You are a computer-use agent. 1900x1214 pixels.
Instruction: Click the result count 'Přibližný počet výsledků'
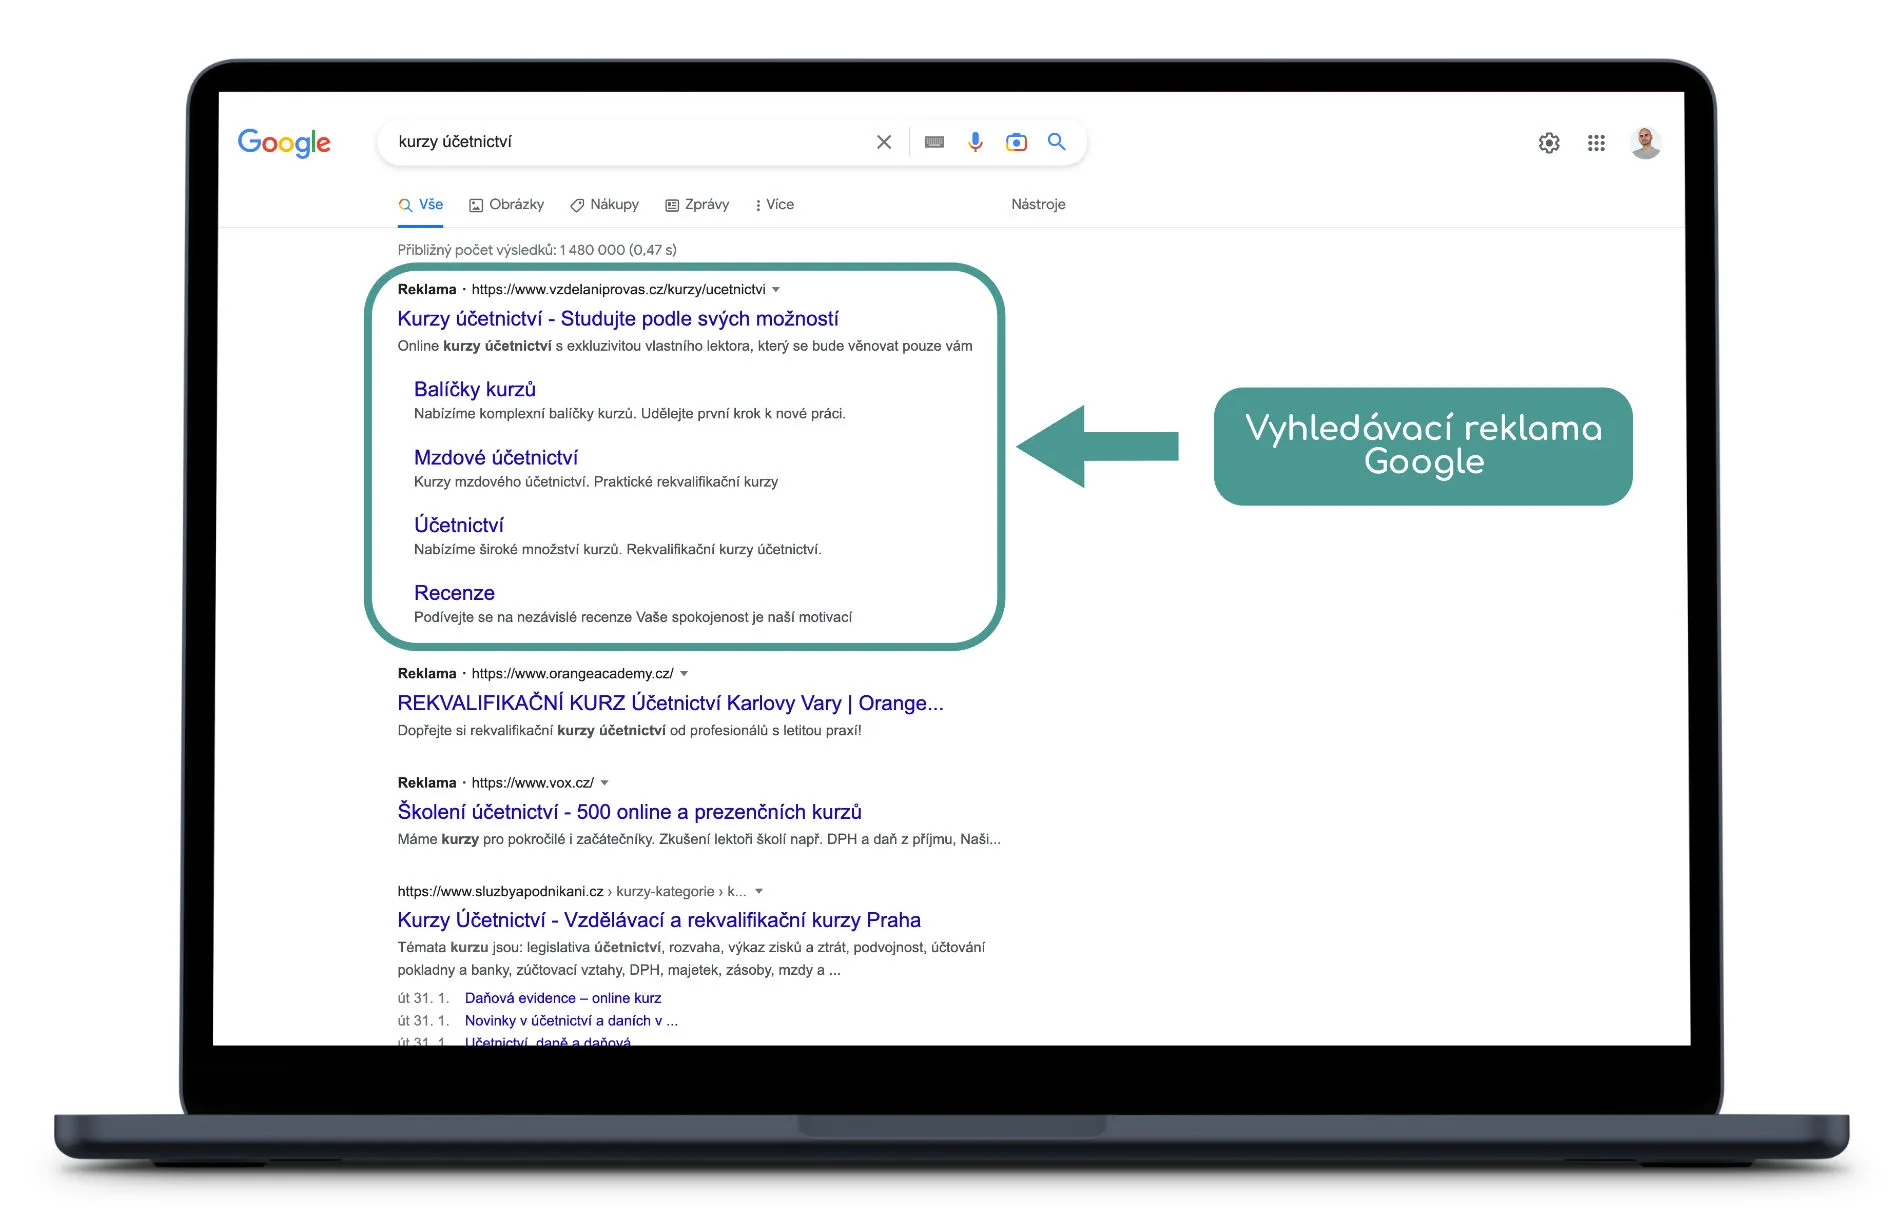(537, 250)
